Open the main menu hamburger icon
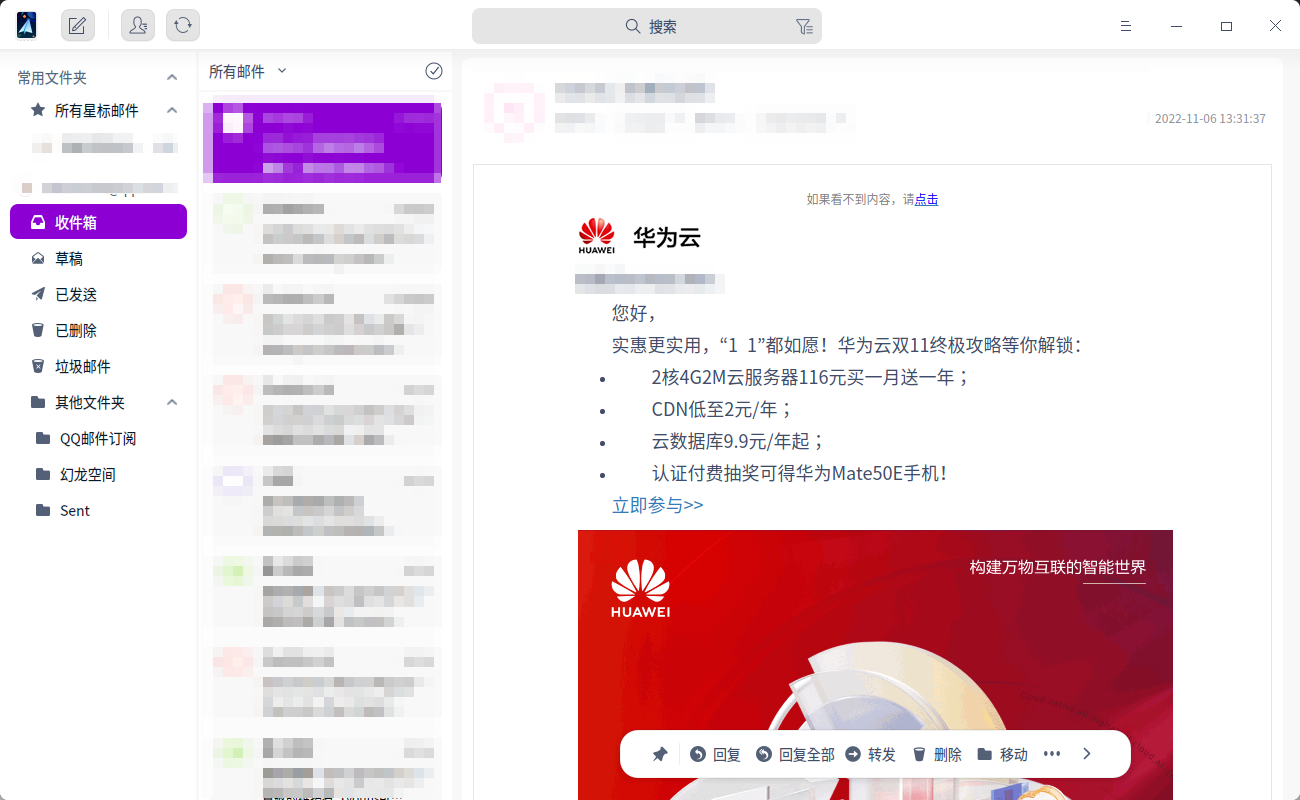This screenshot has height=800, width=1300. pos(1126,26)
